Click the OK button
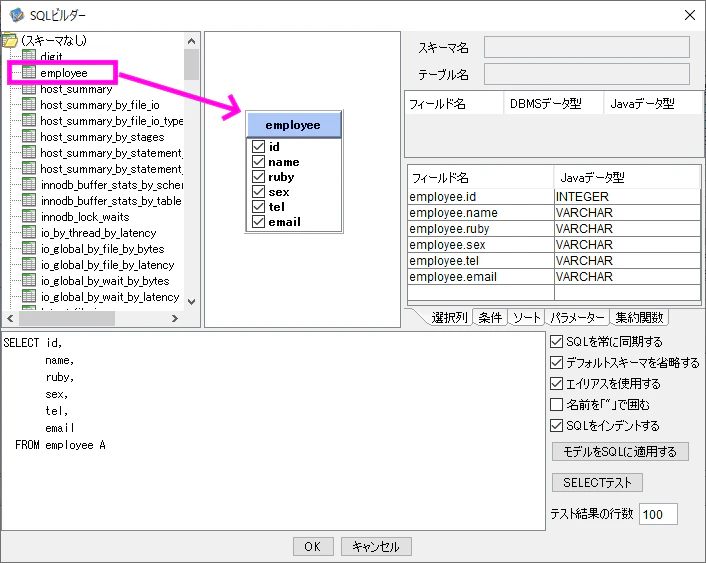 coord(313,546)
